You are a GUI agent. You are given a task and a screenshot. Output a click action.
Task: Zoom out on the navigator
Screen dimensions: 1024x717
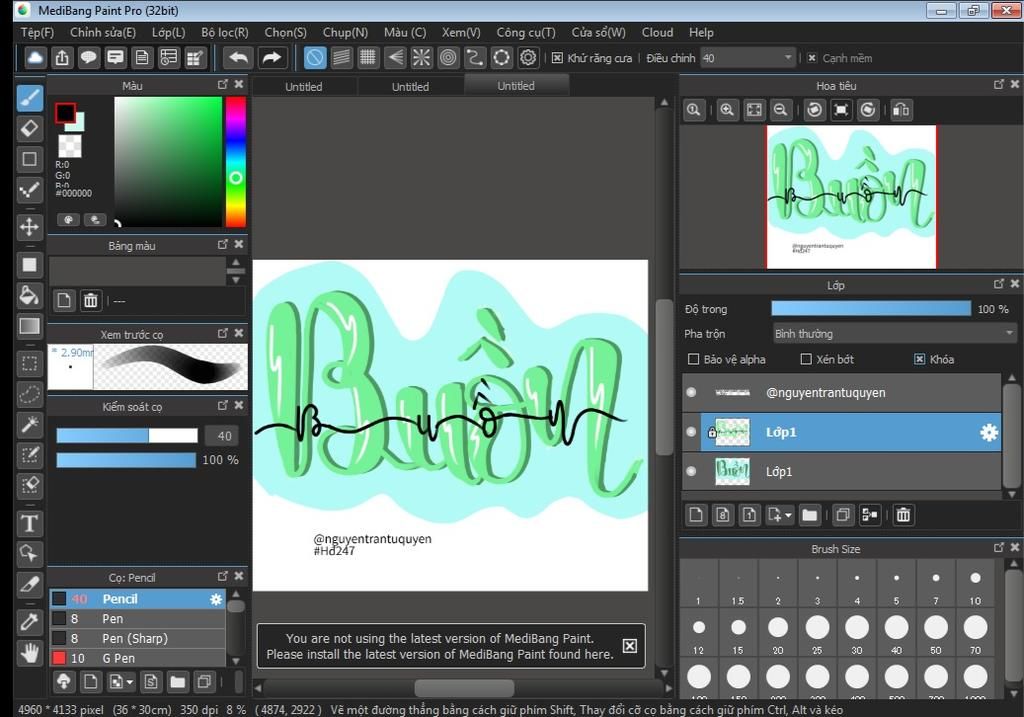780,110
